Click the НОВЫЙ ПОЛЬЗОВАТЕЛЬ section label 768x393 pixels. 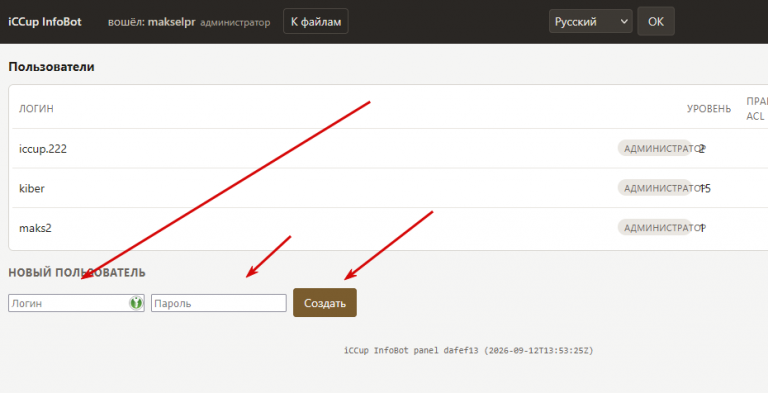pos(77,272)
